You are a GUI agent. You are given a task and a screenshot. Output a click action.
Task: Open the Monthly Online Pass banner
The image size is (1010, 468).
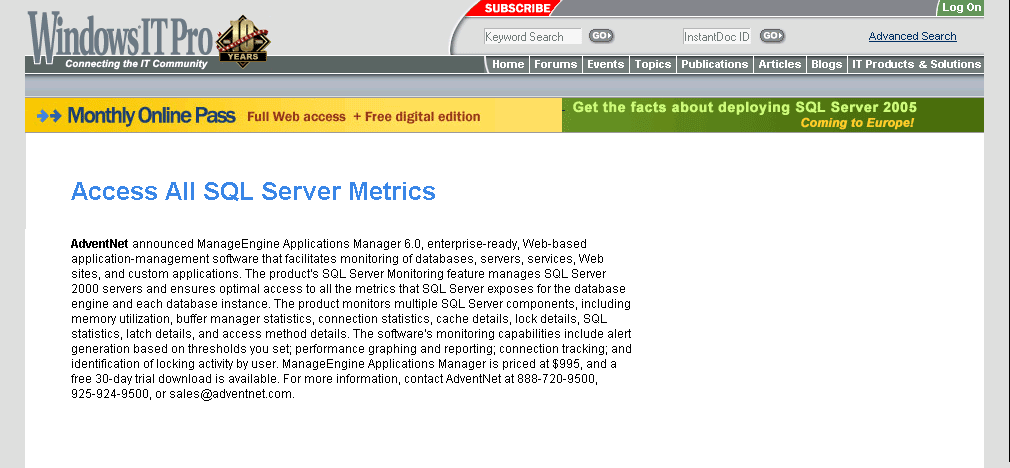click(293, 115)
